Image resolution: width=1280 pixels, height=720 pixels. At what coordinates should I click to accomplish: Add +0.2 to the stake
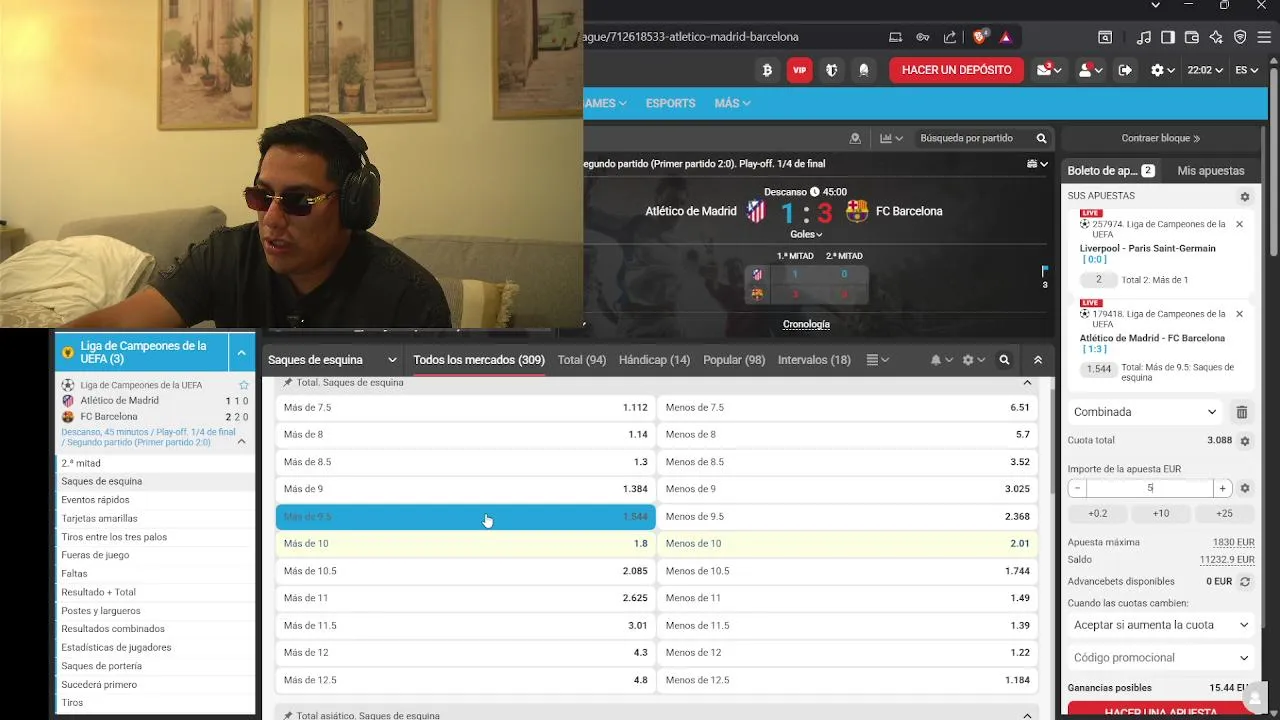click(1098, 513)
